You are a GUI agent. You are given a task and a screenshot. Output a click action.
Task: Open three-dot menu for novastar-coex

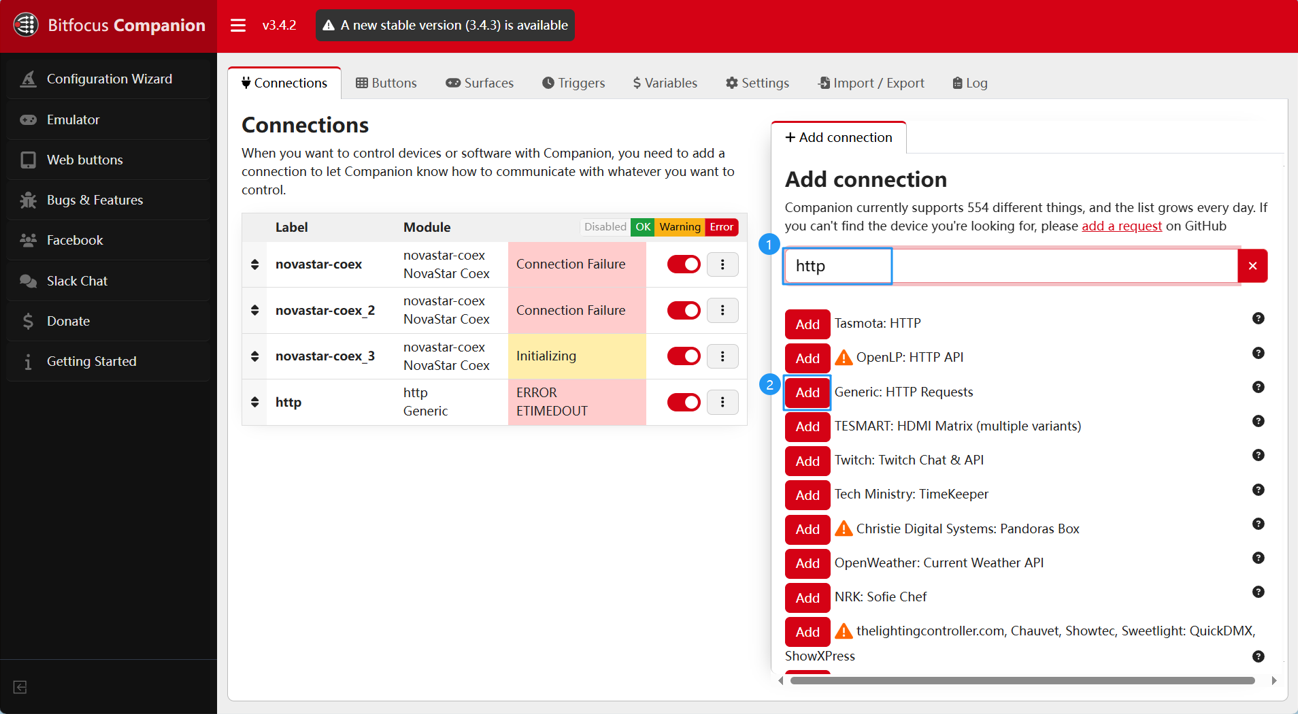pos(722,264)
